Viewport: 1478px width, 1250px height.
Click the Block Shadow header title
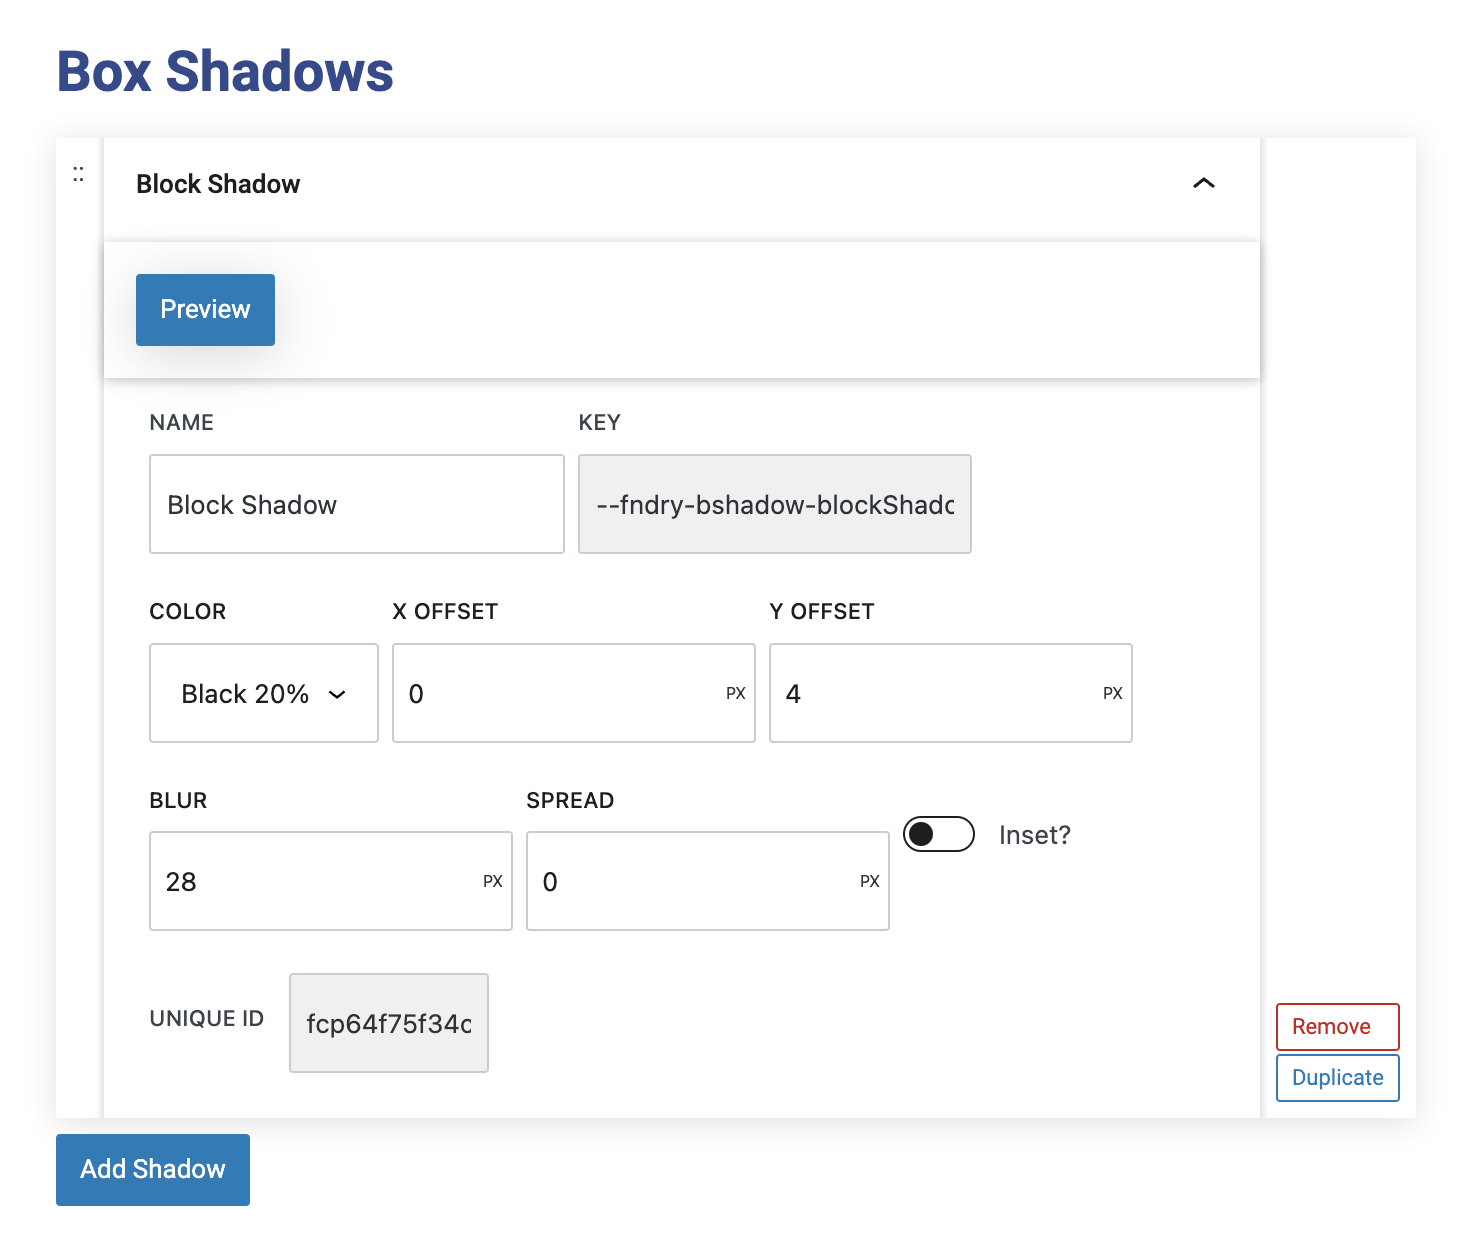pos(218,184)
